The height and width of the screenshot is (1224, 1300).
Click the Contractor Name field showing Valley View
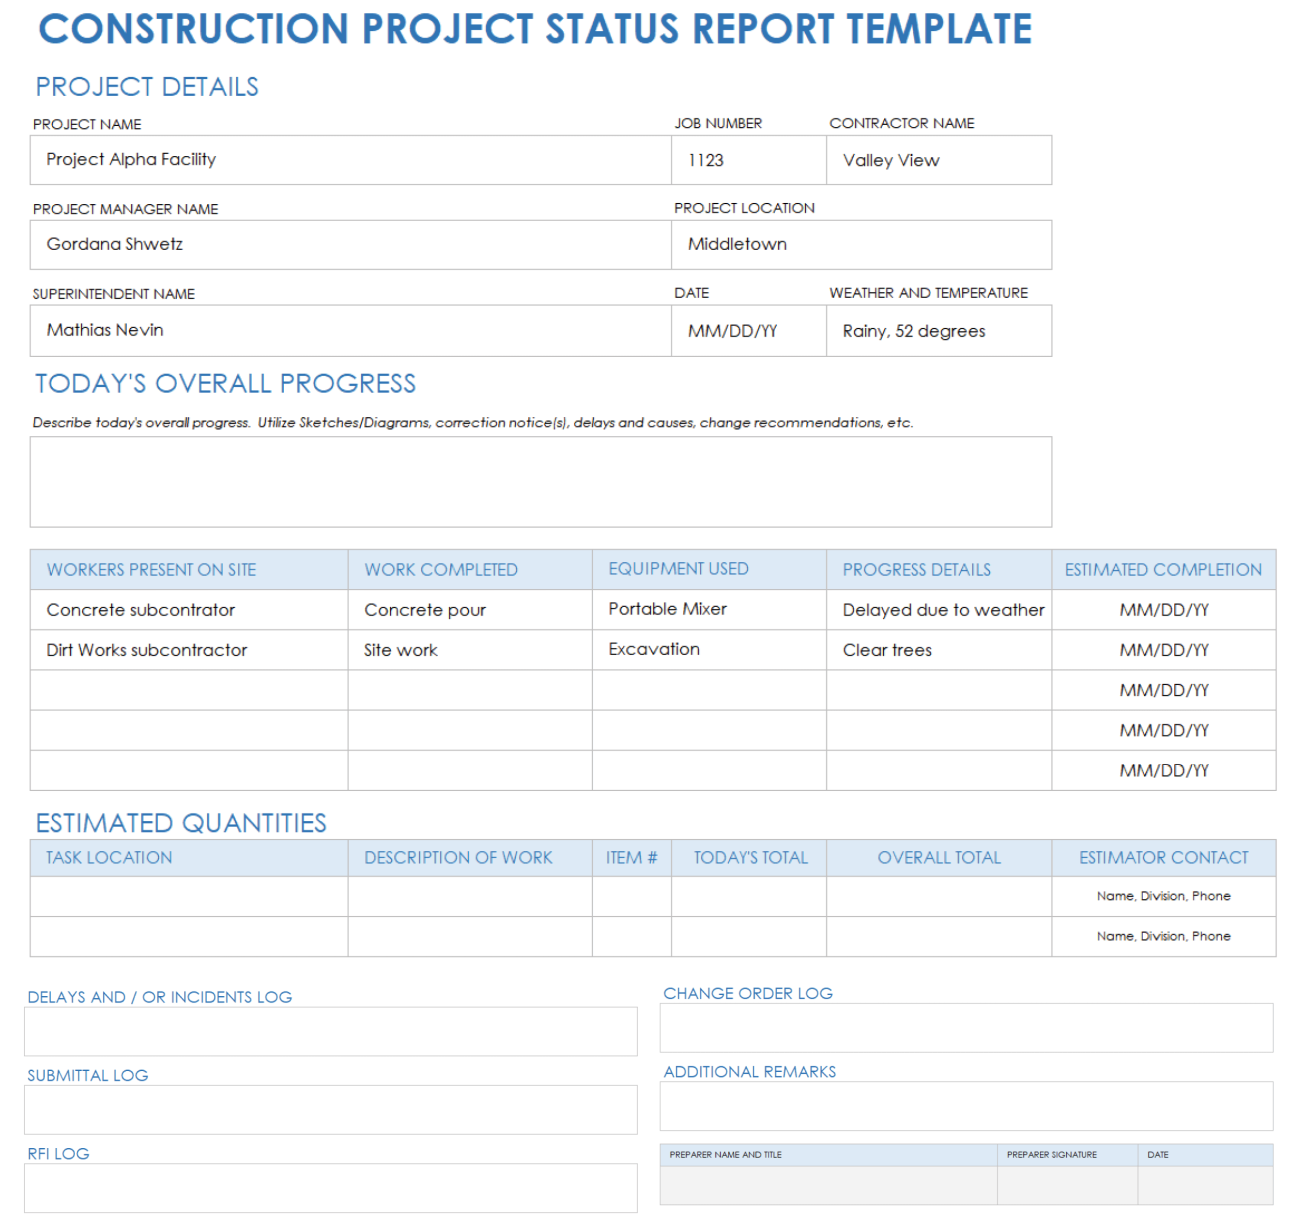(x=938, y=160)
